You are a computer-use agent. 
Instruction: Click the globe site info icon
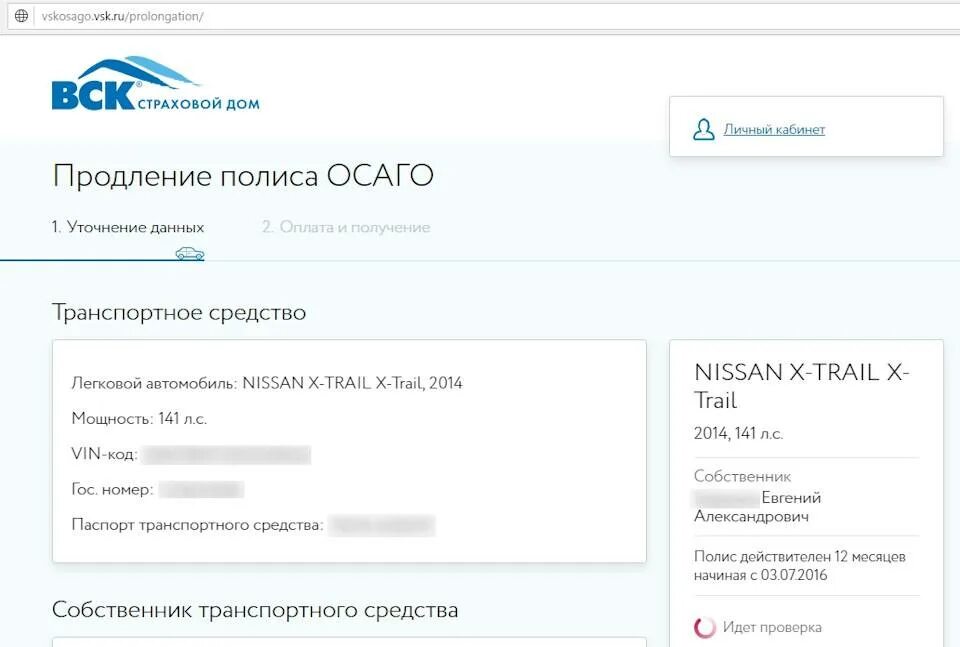pyautogui.click(x=21, y=16)
